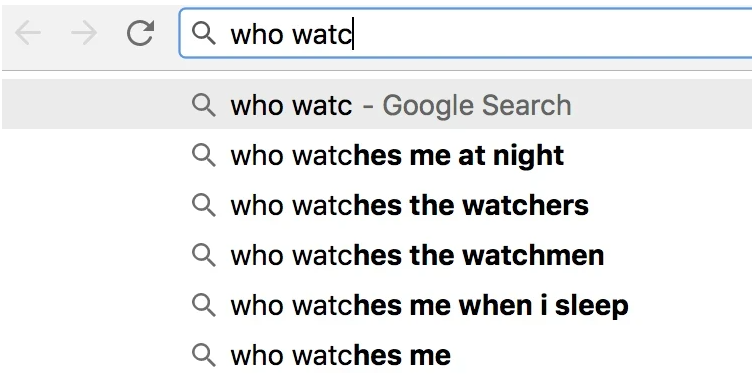Pick the last suggestion 'who watches me'
Viewport: 754px width, 387px height.
tap(377, 355)
